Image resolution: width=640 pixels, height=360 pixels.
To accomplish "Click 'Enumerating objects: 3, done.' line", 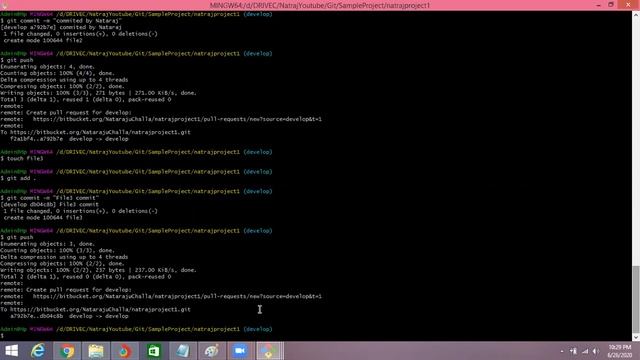I will (x=47, y=244).
